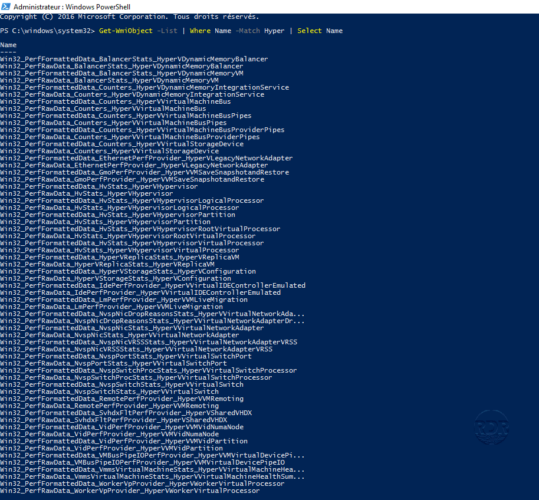539x500 pixels.
Task: Click the 'Administrateur : Windows PowerShell' window title
Action: [72, 7]
